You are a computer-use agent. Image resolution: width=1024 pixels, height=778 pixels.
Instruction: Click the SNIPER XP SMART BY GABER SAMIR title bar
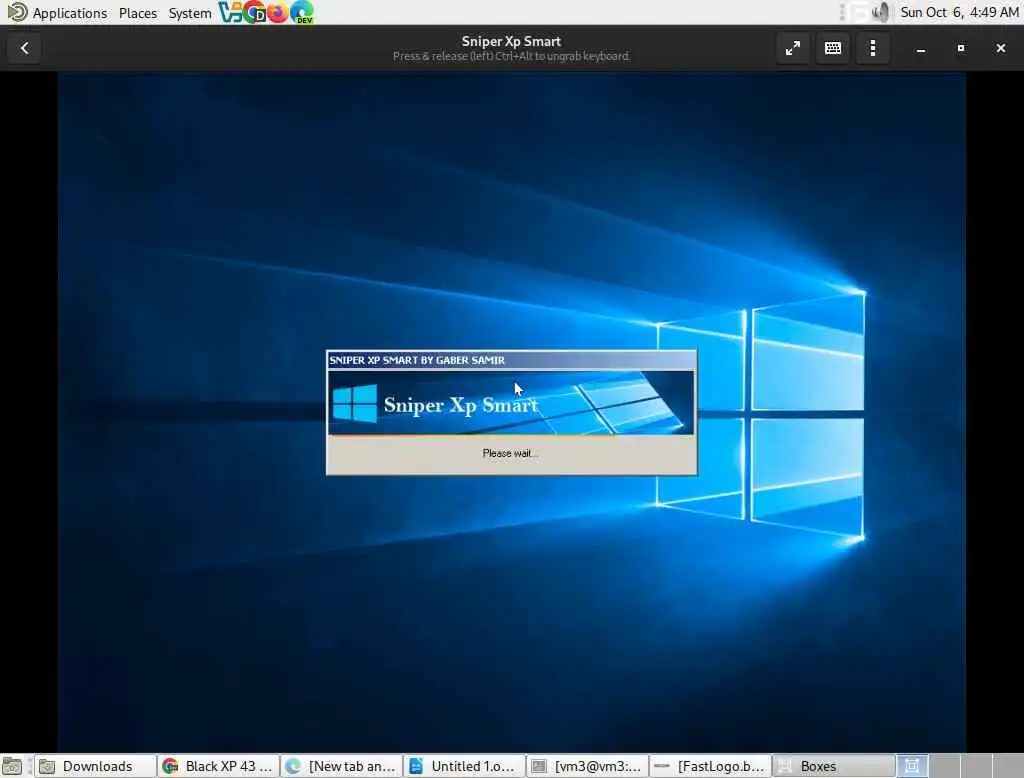(x=511, y=360)
